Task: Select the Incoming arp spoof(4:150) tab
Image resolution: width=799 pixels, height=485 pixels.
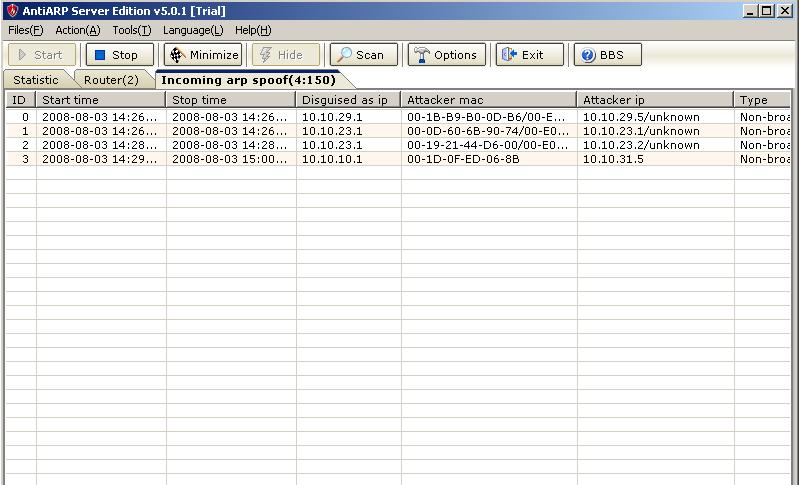Action: 248,80
